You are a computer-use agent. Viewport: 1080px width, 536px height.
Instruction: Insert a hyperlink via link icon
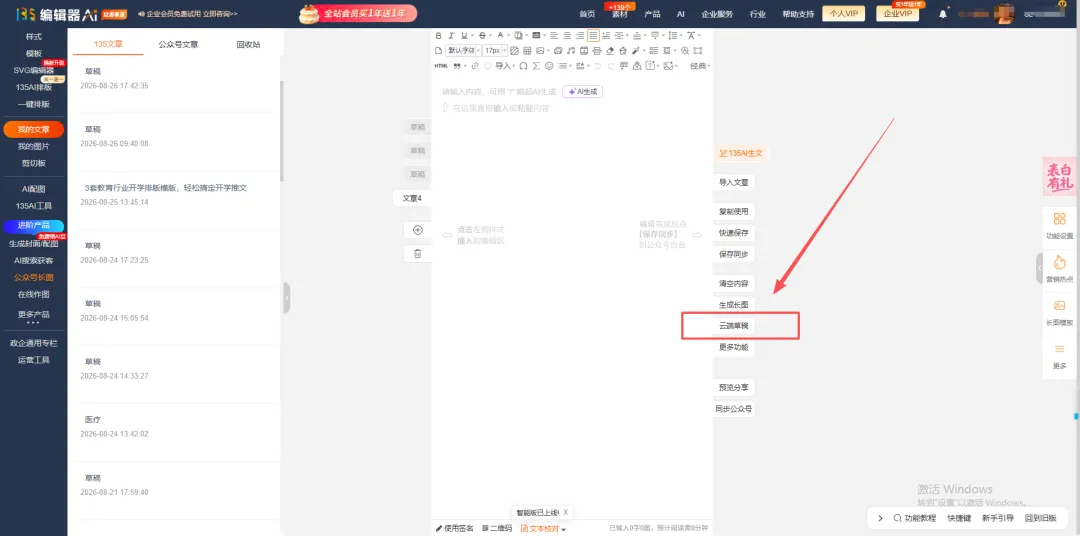[475, 66]
